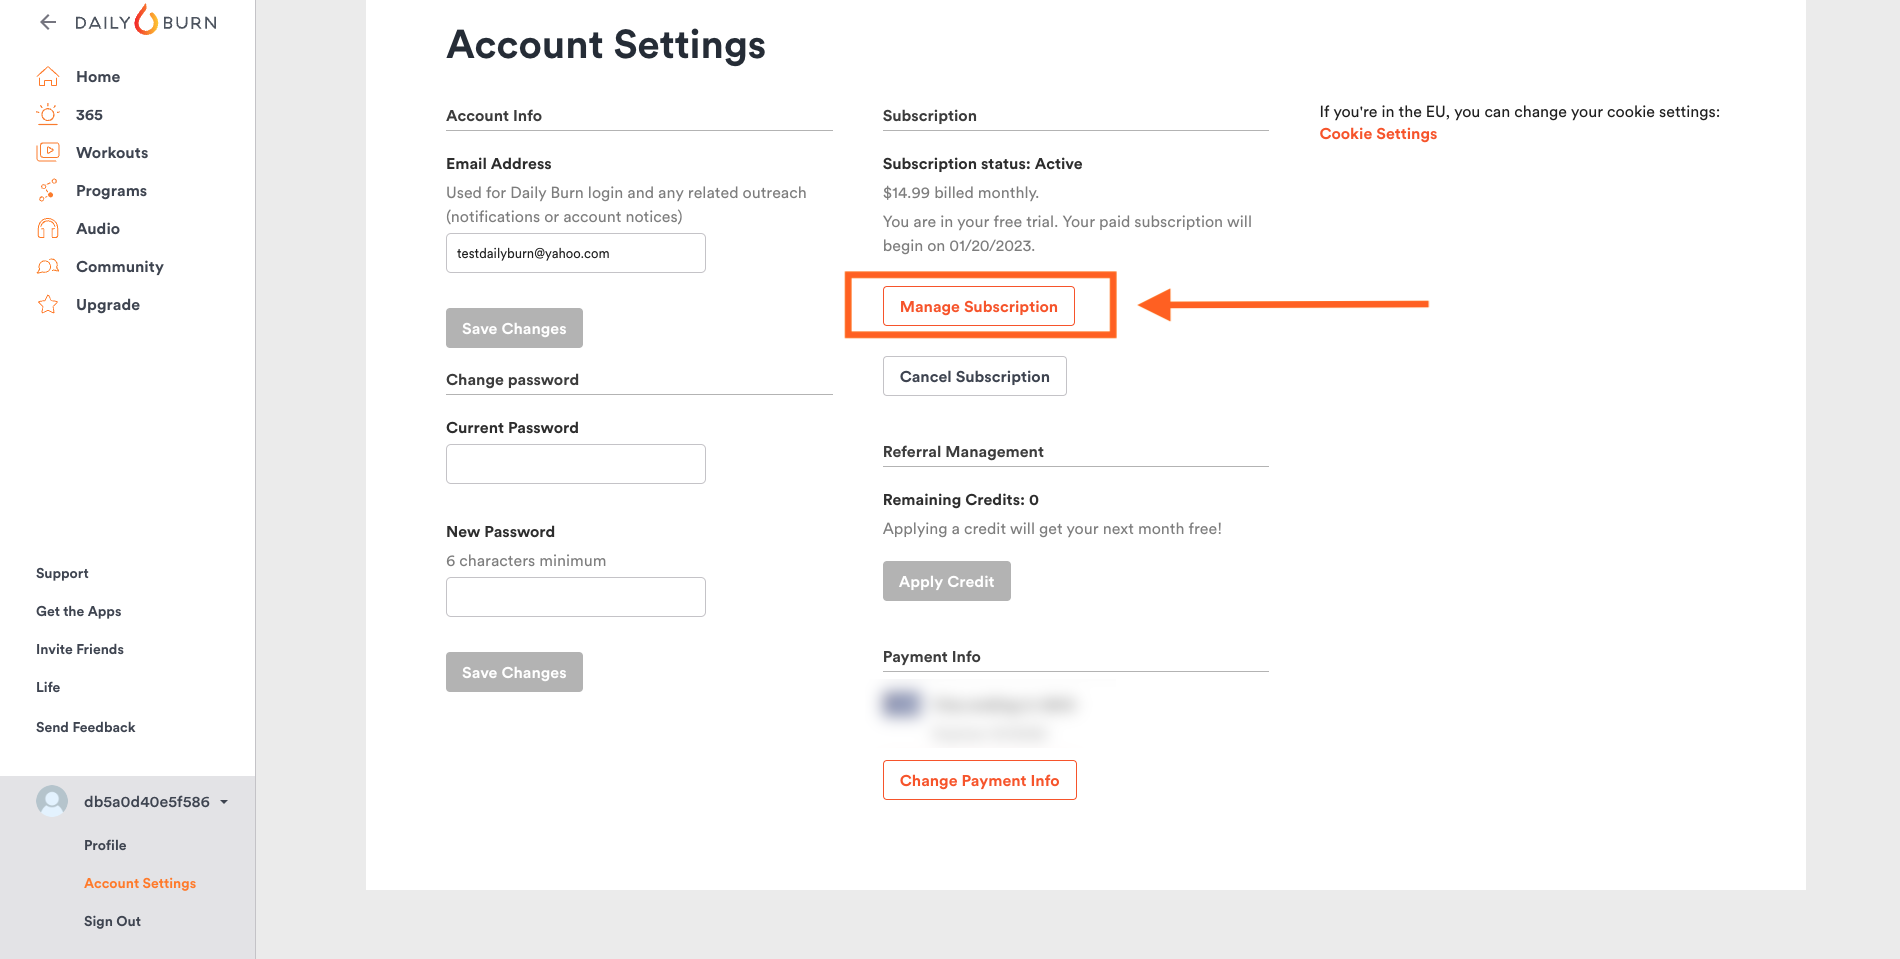Click the Change Payment Info button

tap(980, 780)
